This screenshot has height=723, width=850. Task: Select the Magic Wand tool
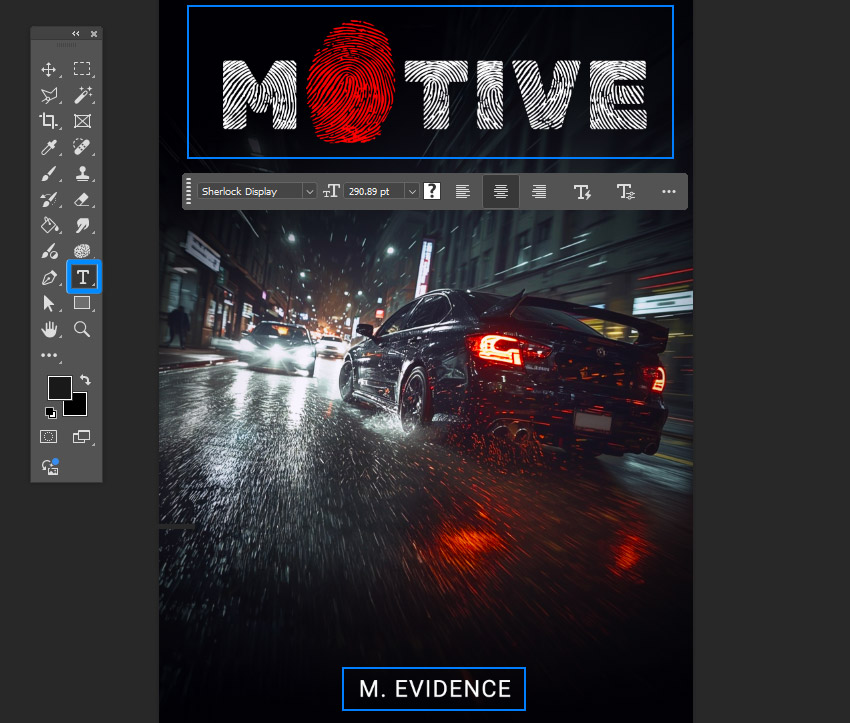pyautogui.click(x=82, y=95)
